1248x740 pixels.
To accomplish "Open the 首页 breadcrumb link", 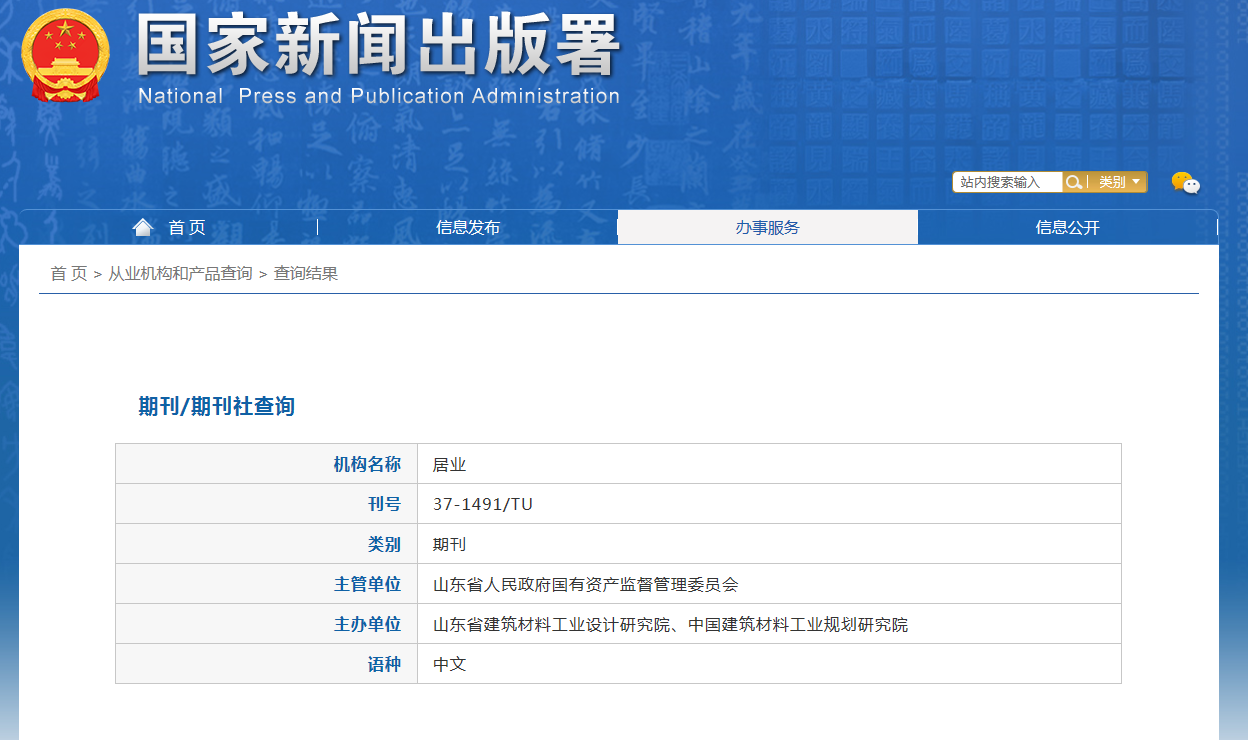I will coord(67,272).
